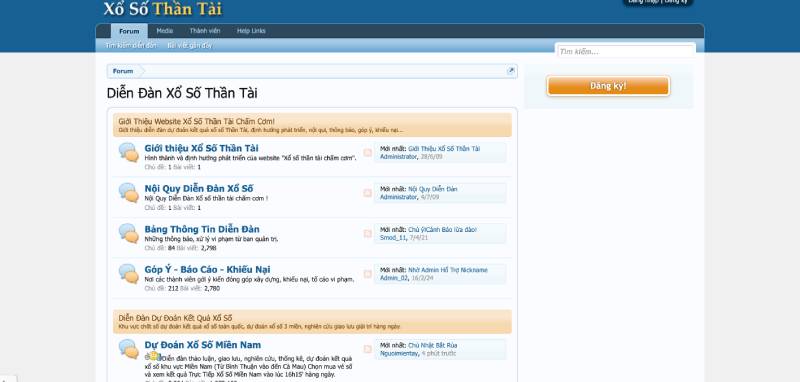The height and width of the screenshot is (382, 800).
Task: Open Bài viết gần đây sub-navigation link
Action: click(x=190, y=45)
